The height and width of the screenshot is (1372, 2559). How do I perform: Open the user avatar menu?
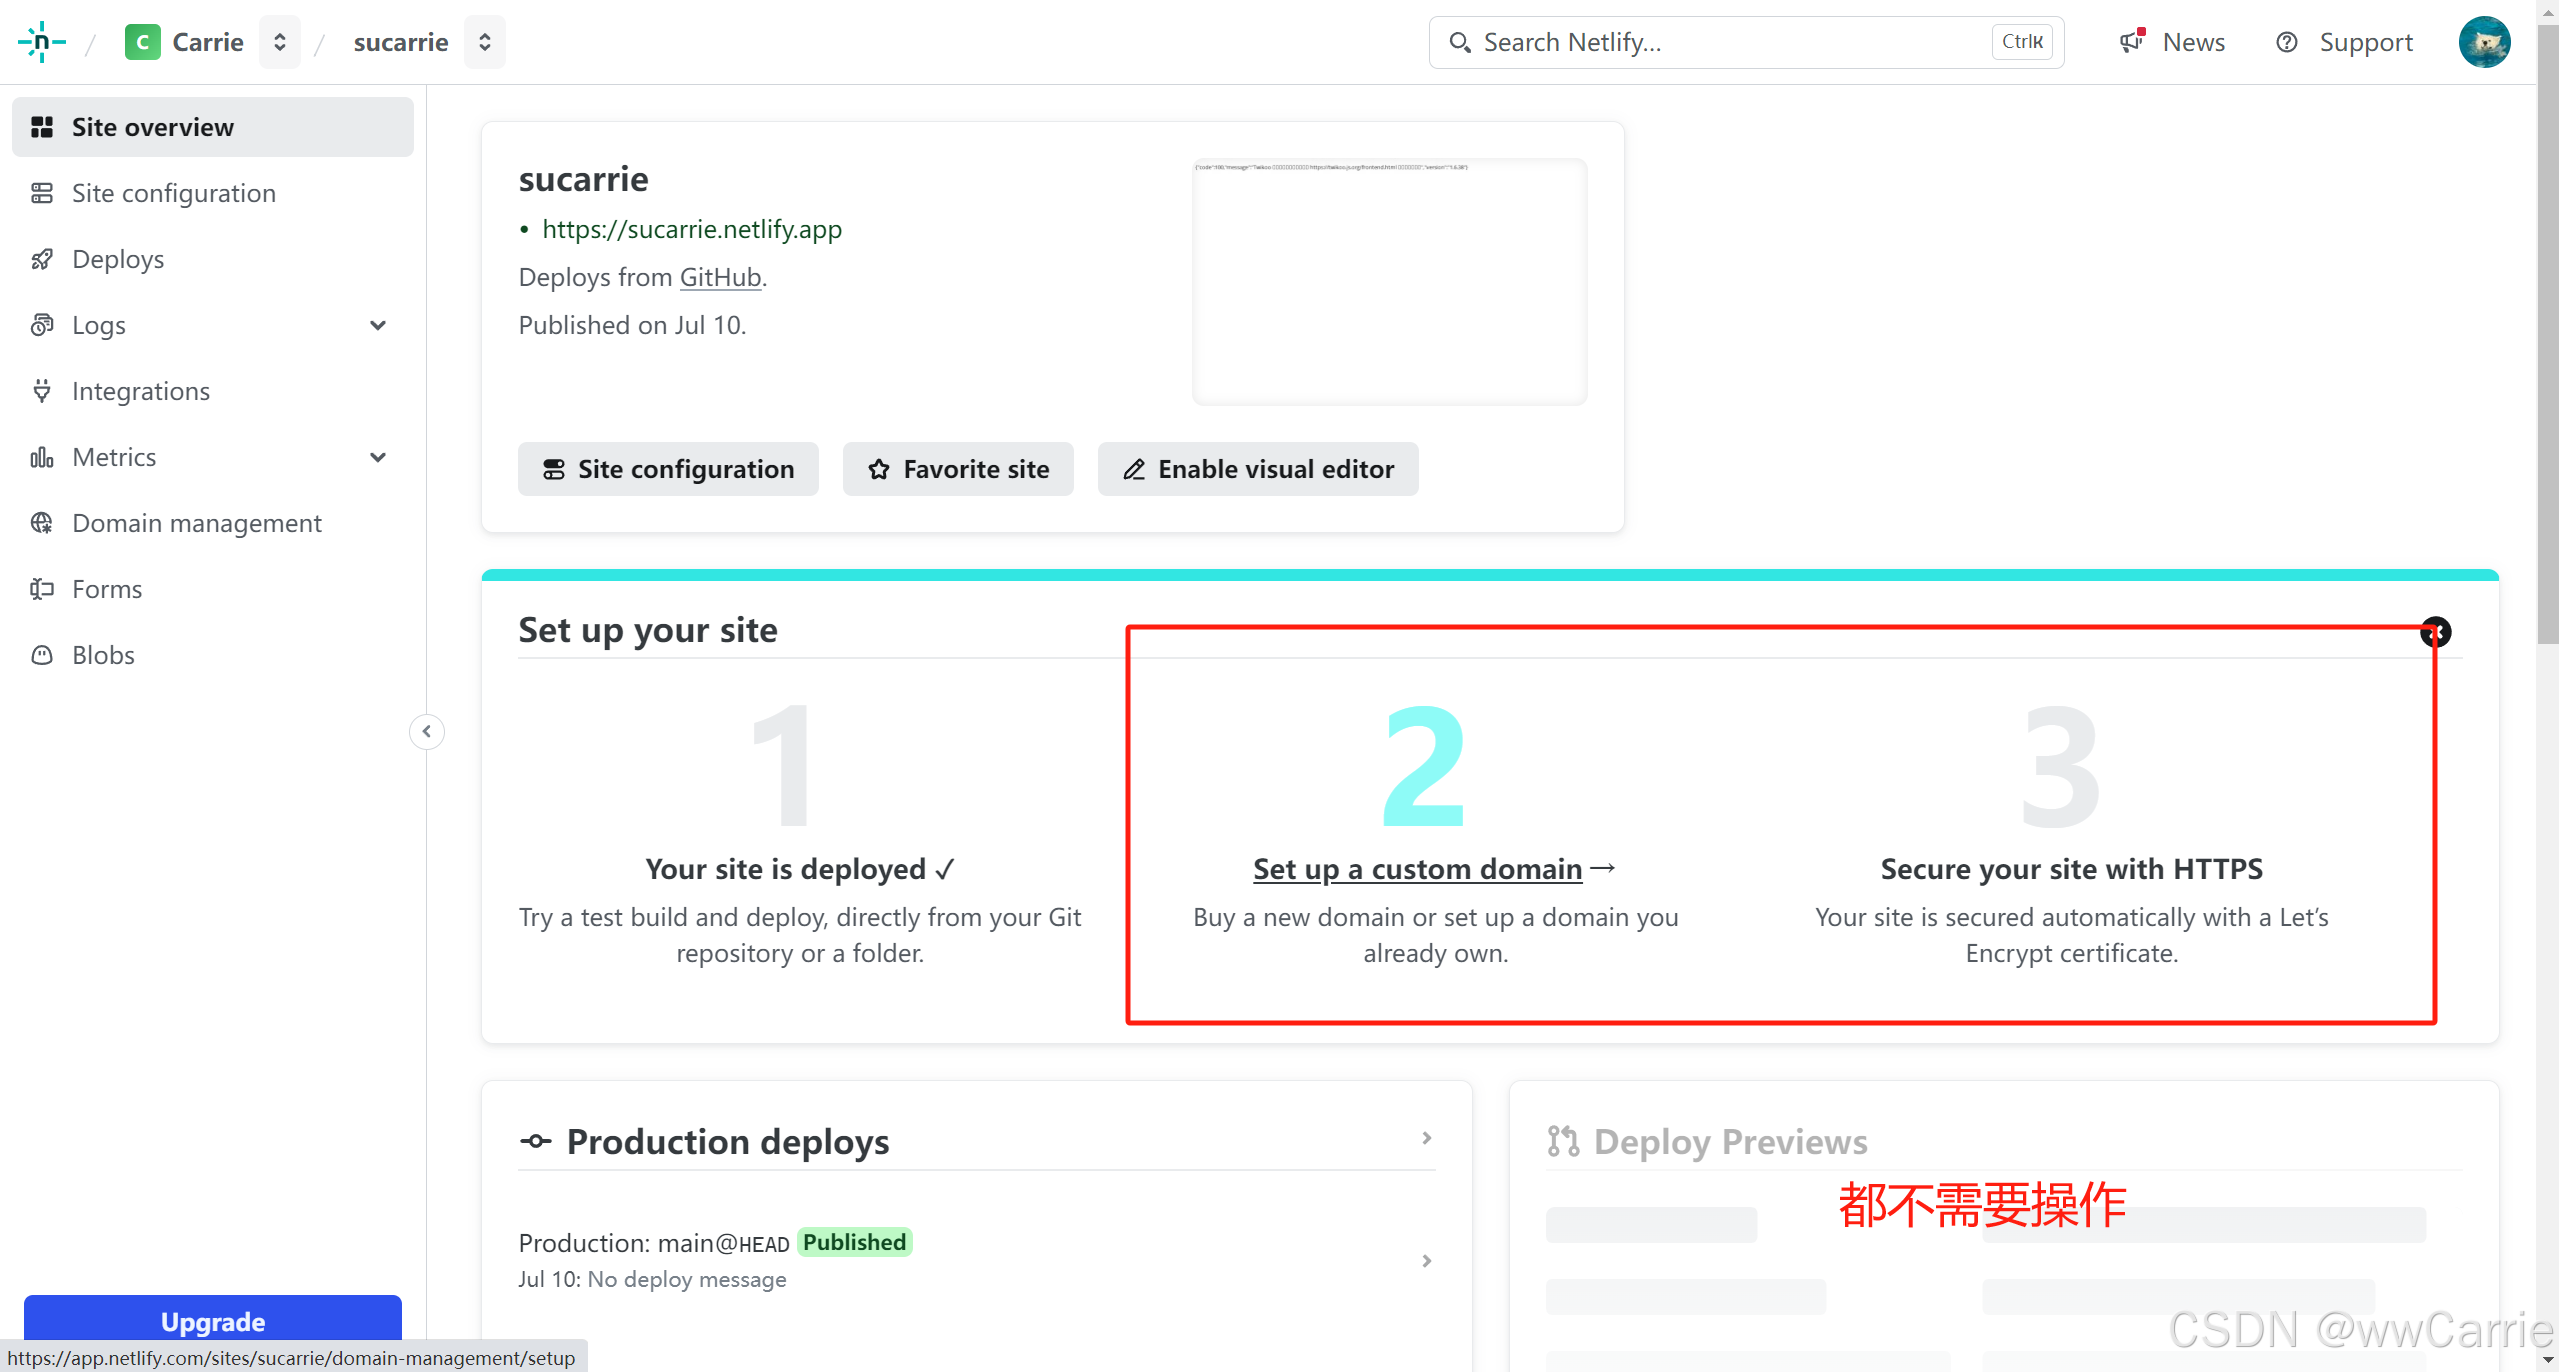point(2484,42)
